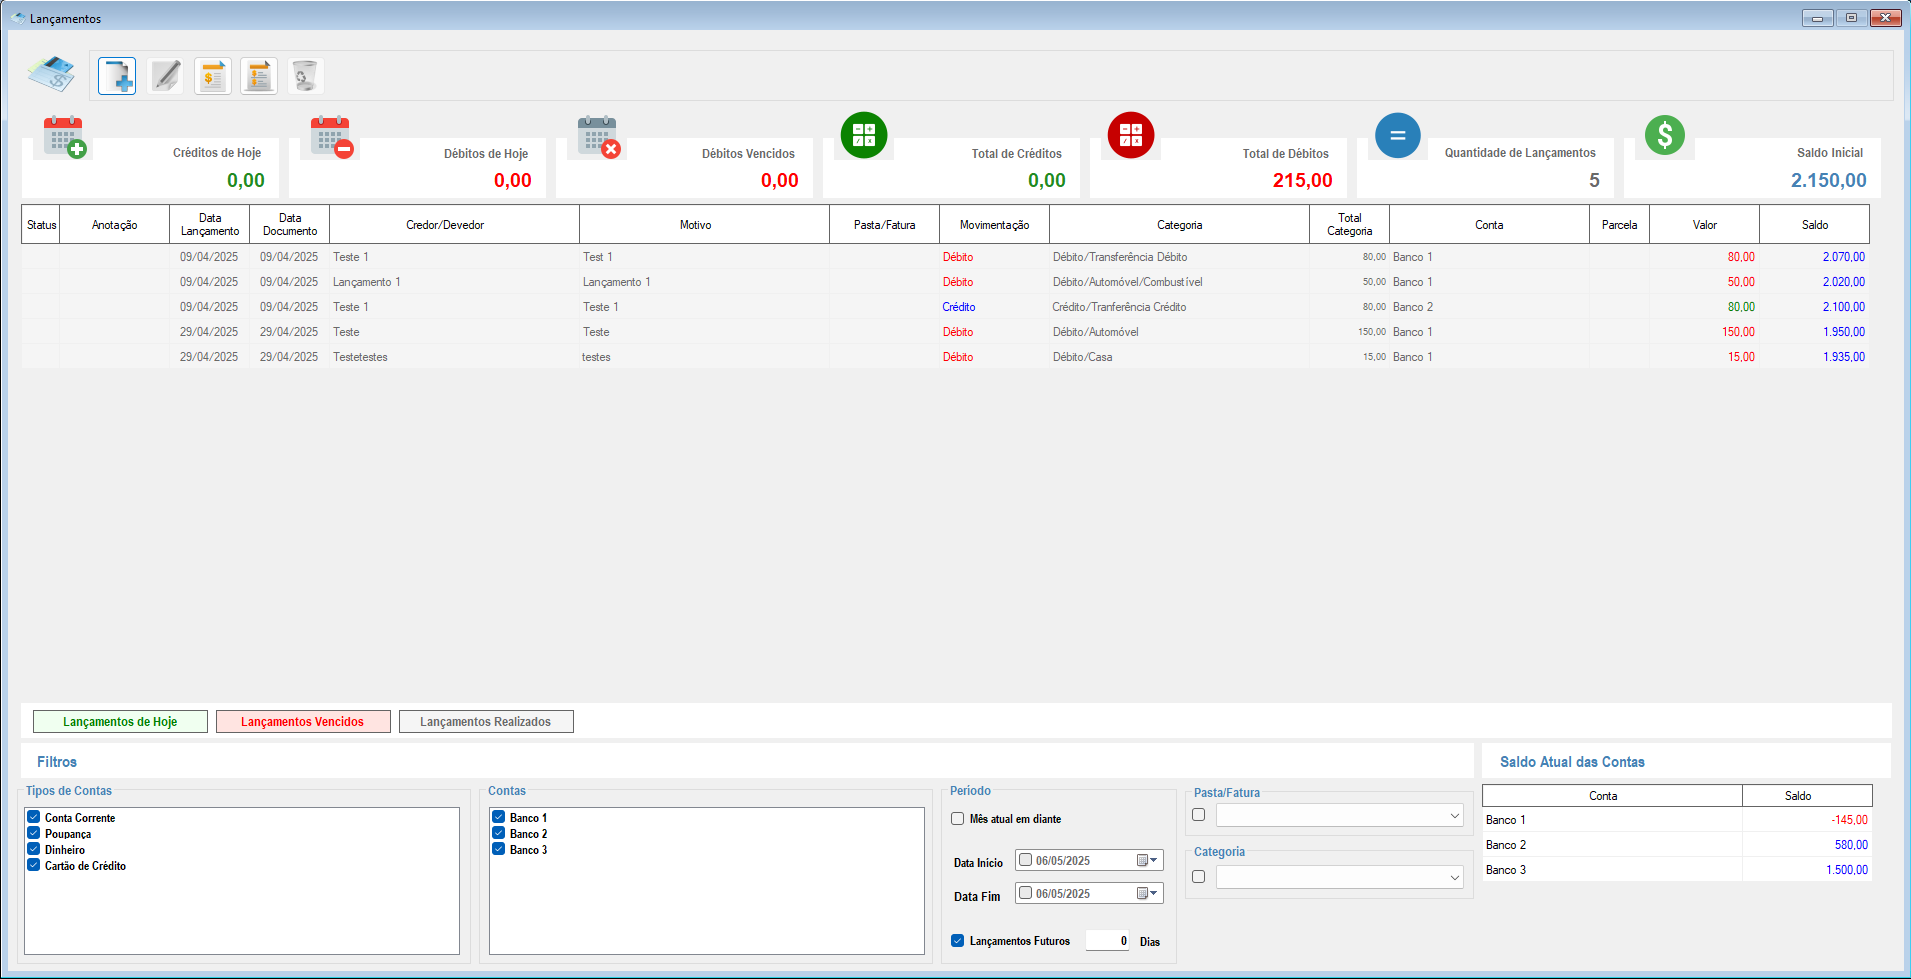The width and height of the screenshot is (1911, 979).
Task: Click the Débito/Transferência Débito category cell
Action: pos(1180,257)
